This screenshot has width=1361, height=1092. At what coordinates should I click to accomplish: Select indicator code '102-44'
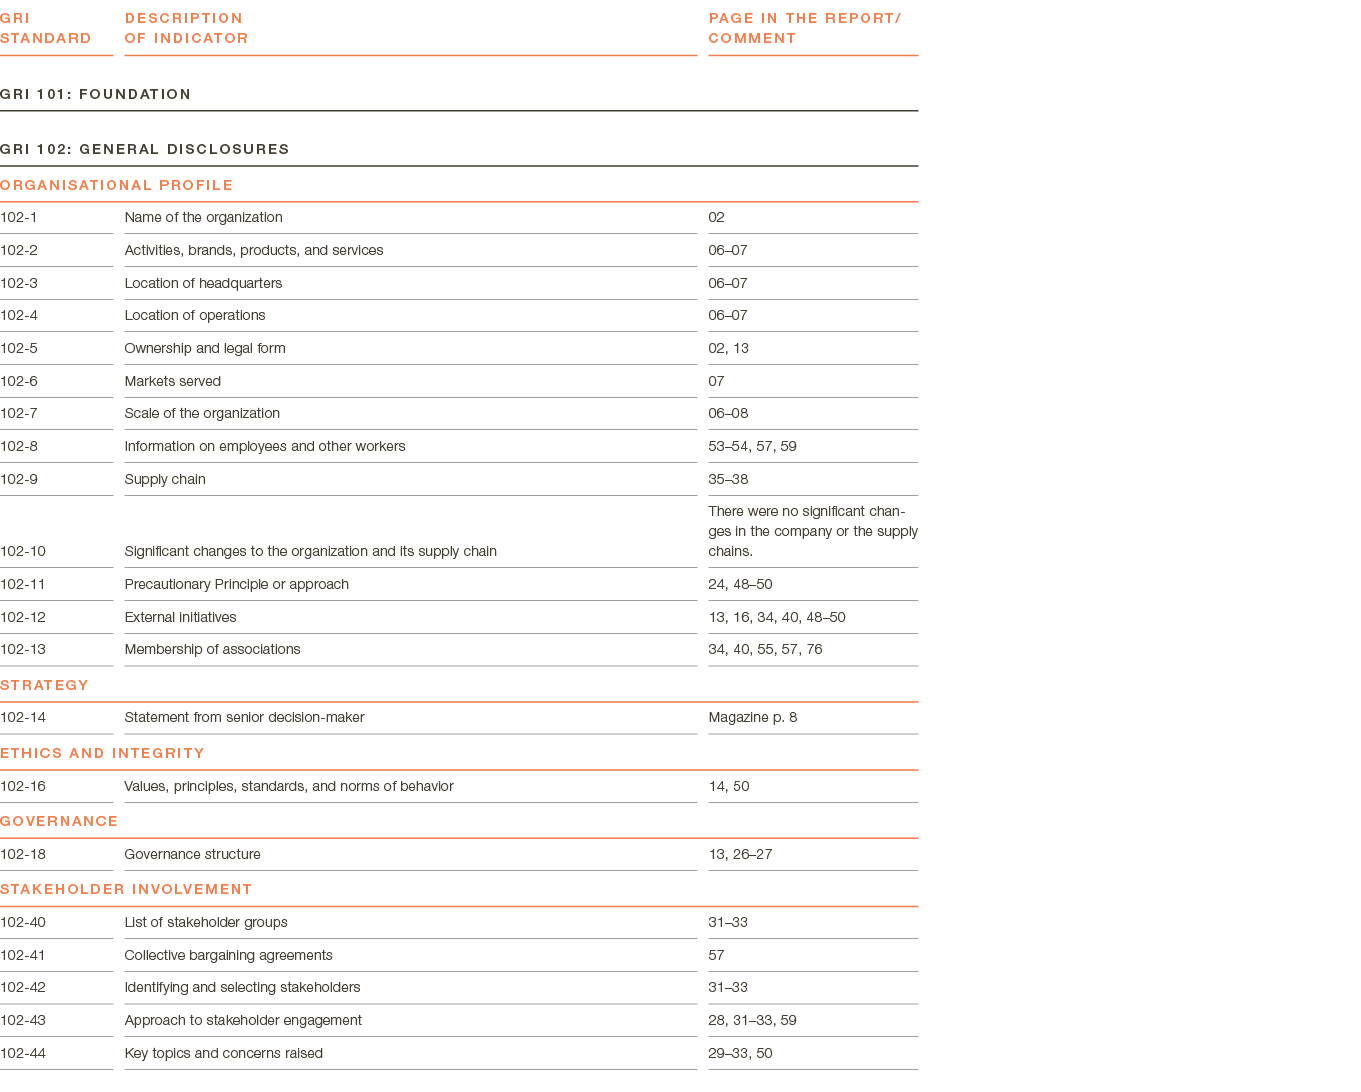click(x=23, y=1053)
